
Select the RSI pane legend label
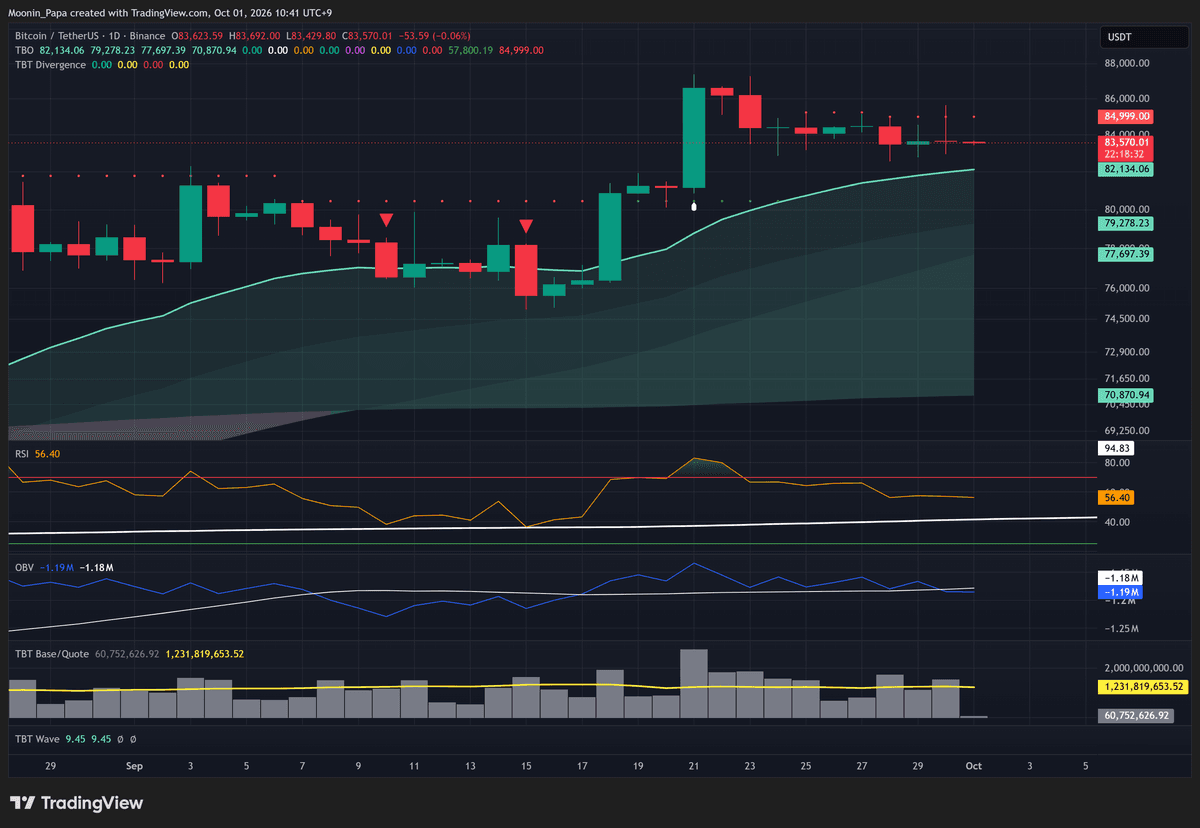[22, 454]
